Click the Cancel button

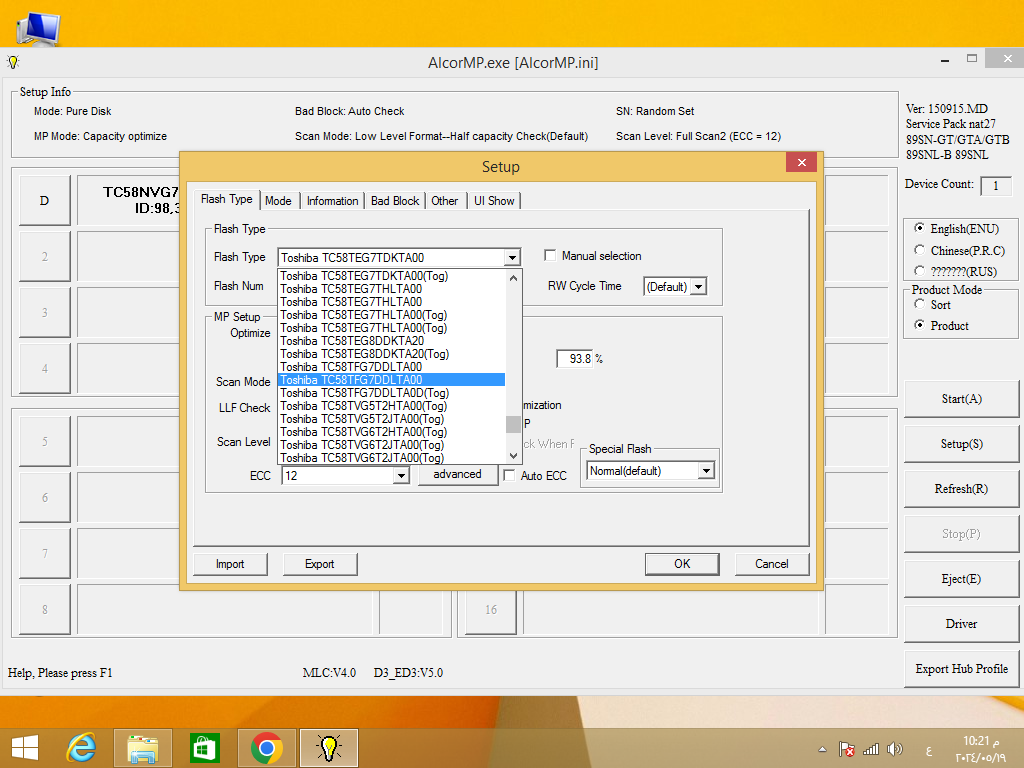[771, 564]
